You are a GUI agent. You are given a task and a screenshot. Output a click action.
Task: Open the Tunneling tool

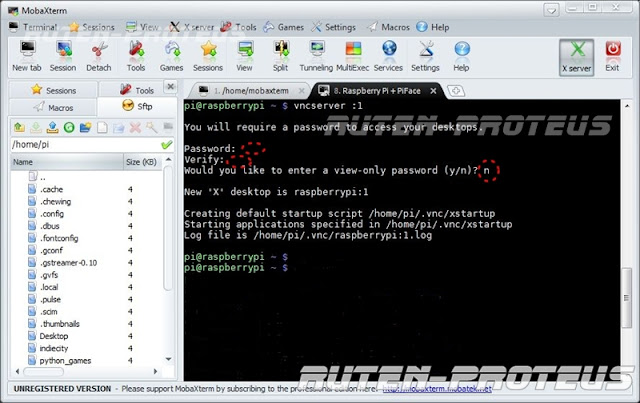click(x=316, y=57)
